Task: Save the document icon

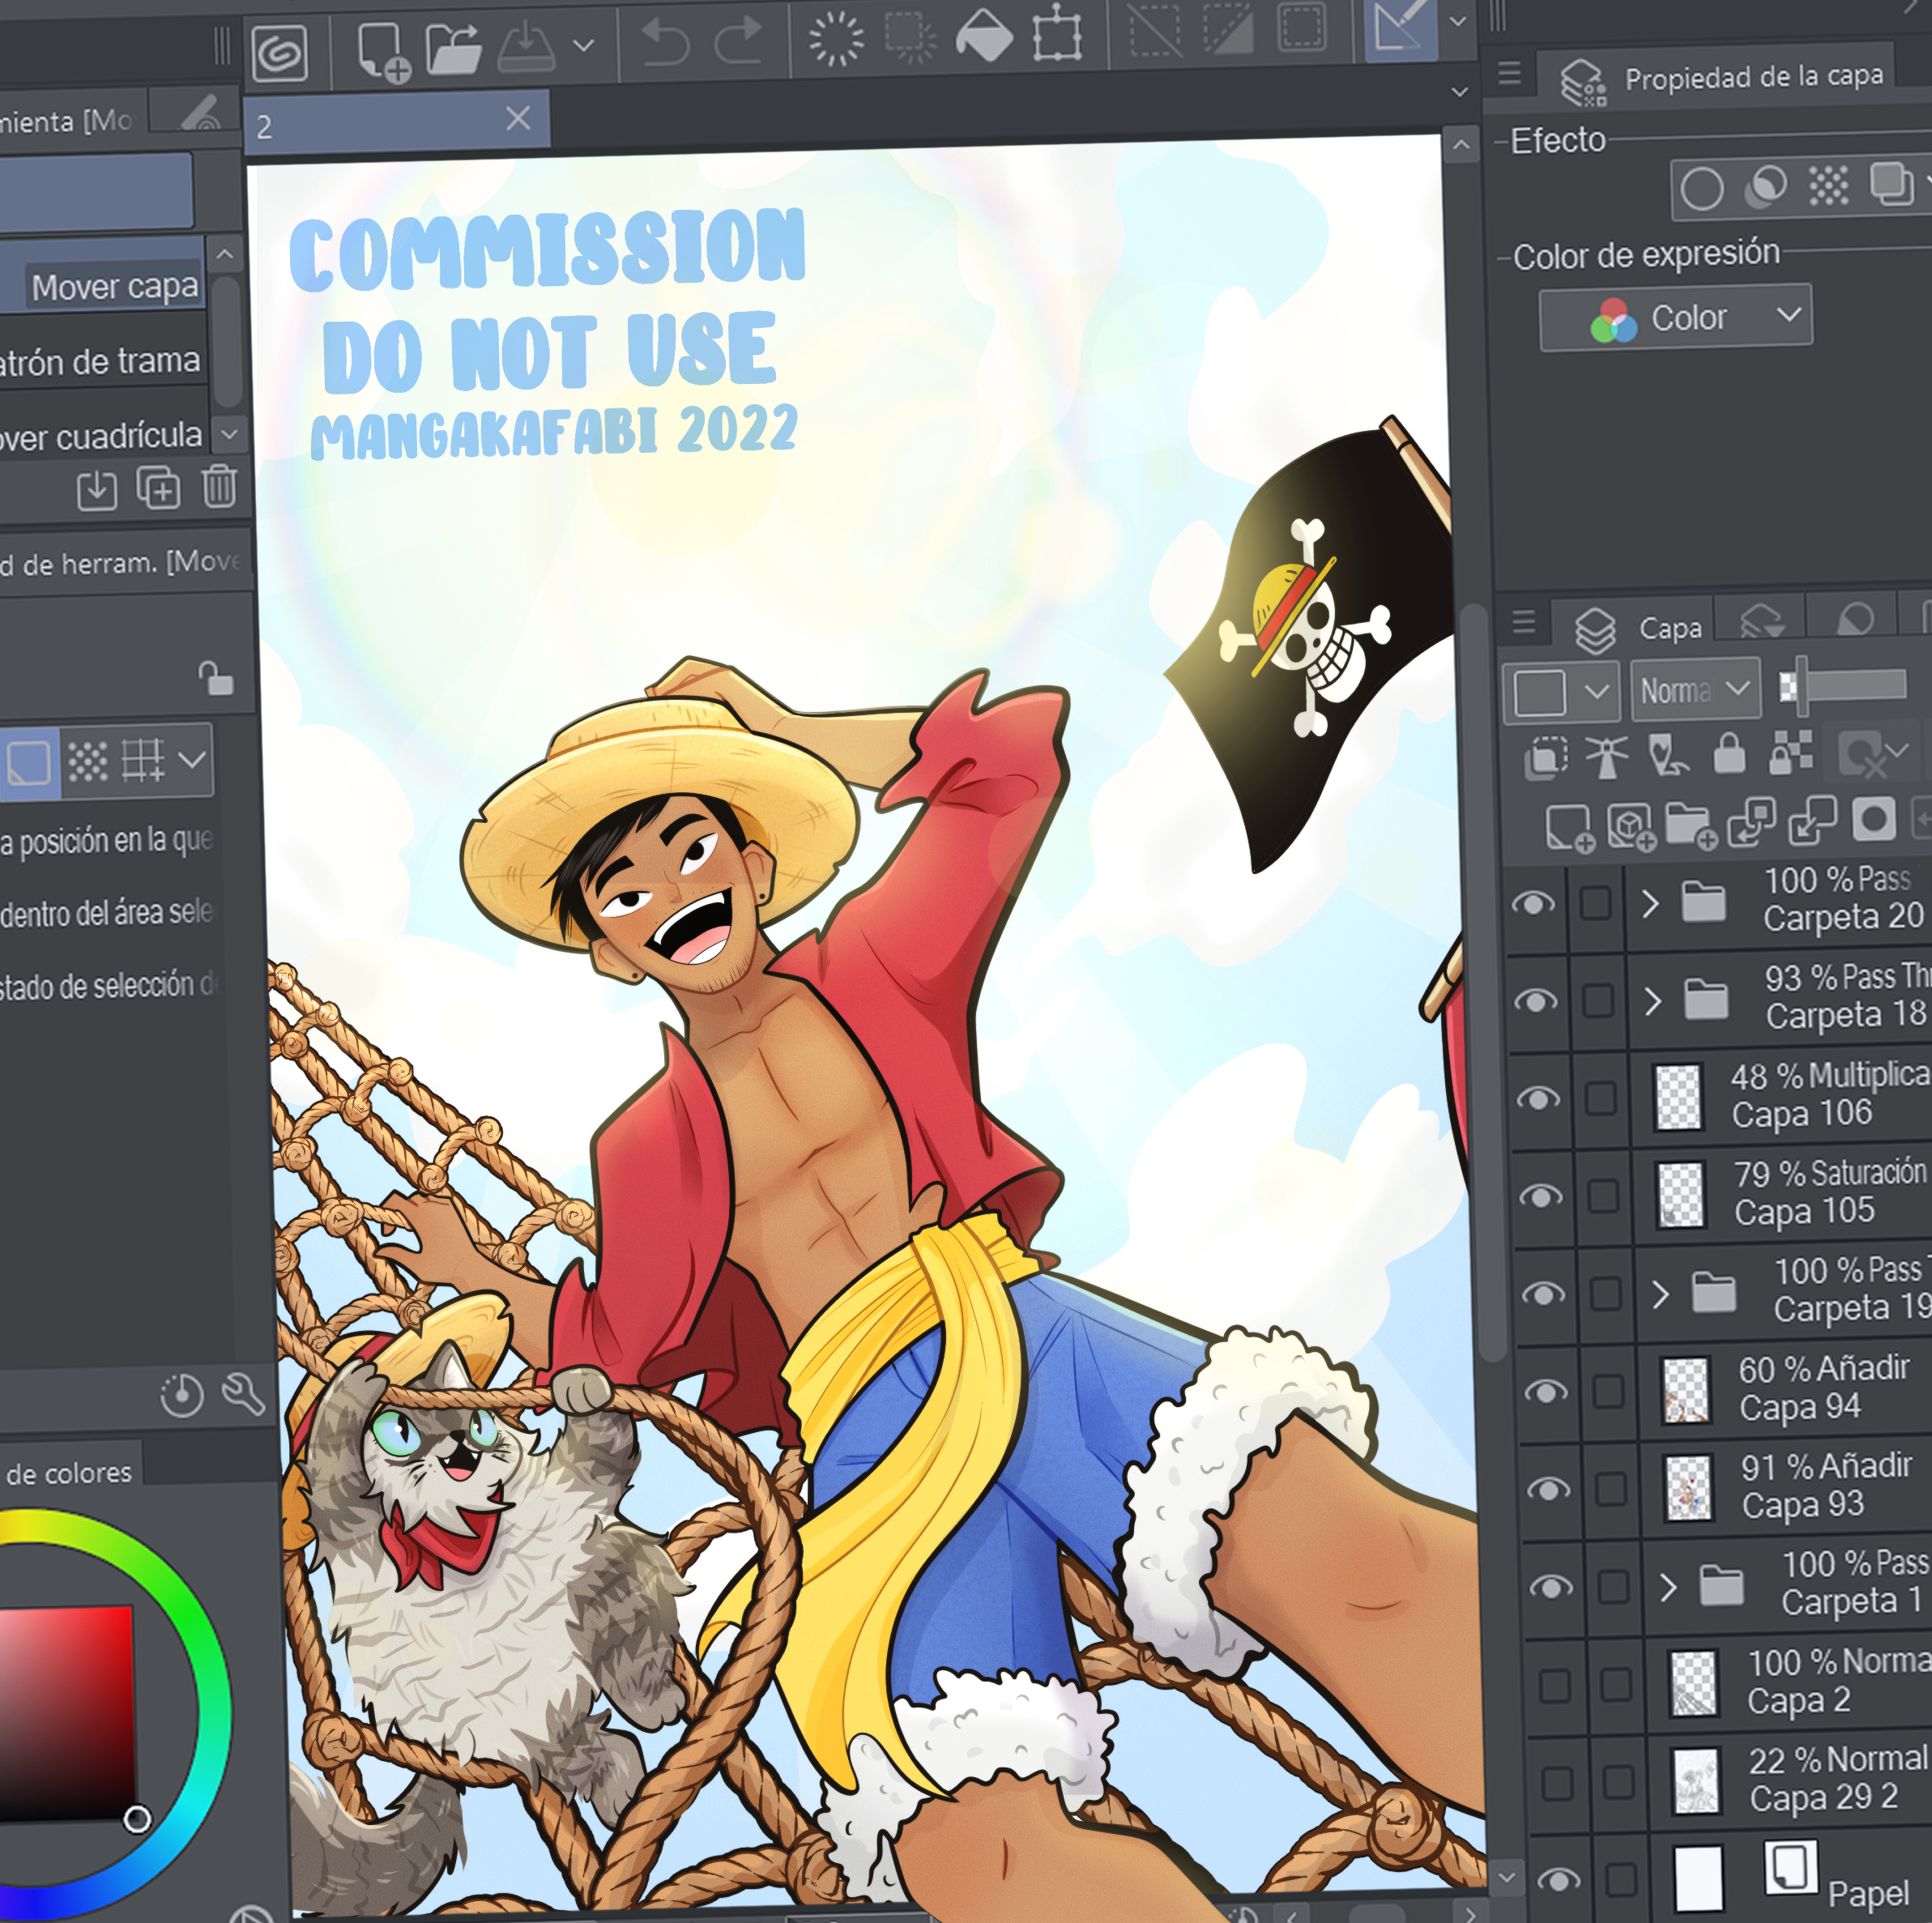Action: click(526, 46)
